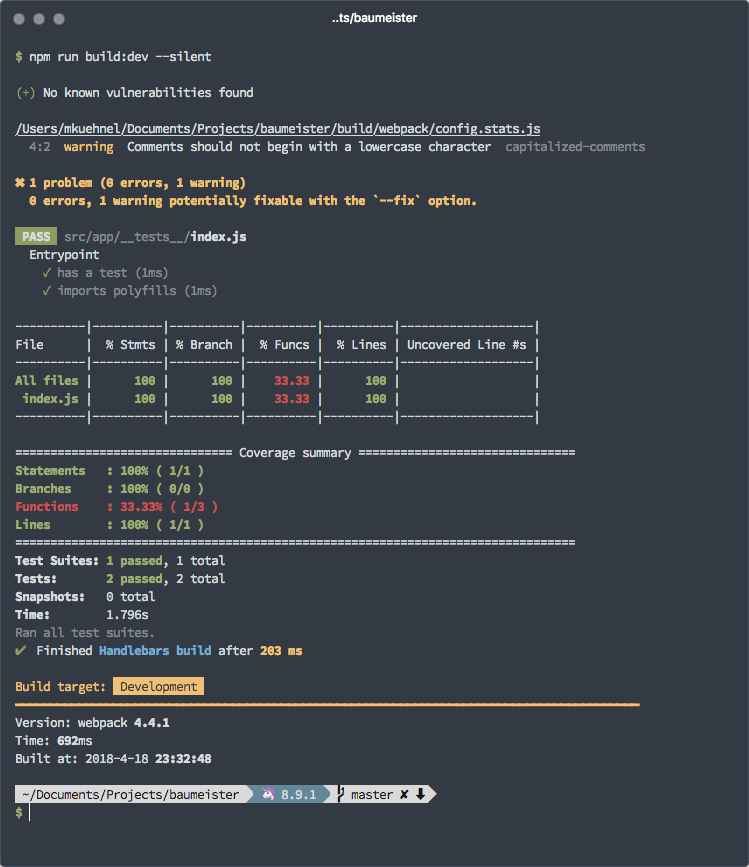This screenshot has height=867, width=749.
Task: Click the Node version unicorn icon in prompt
Action: point(268,795)
